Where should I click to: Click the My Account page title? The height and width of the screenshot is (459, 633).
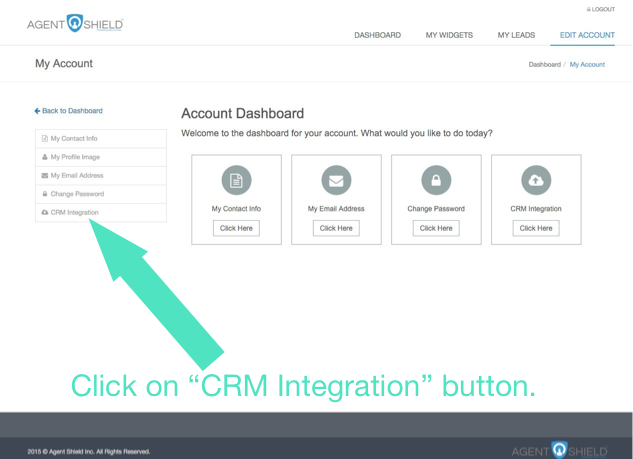[x=64, y=63]
